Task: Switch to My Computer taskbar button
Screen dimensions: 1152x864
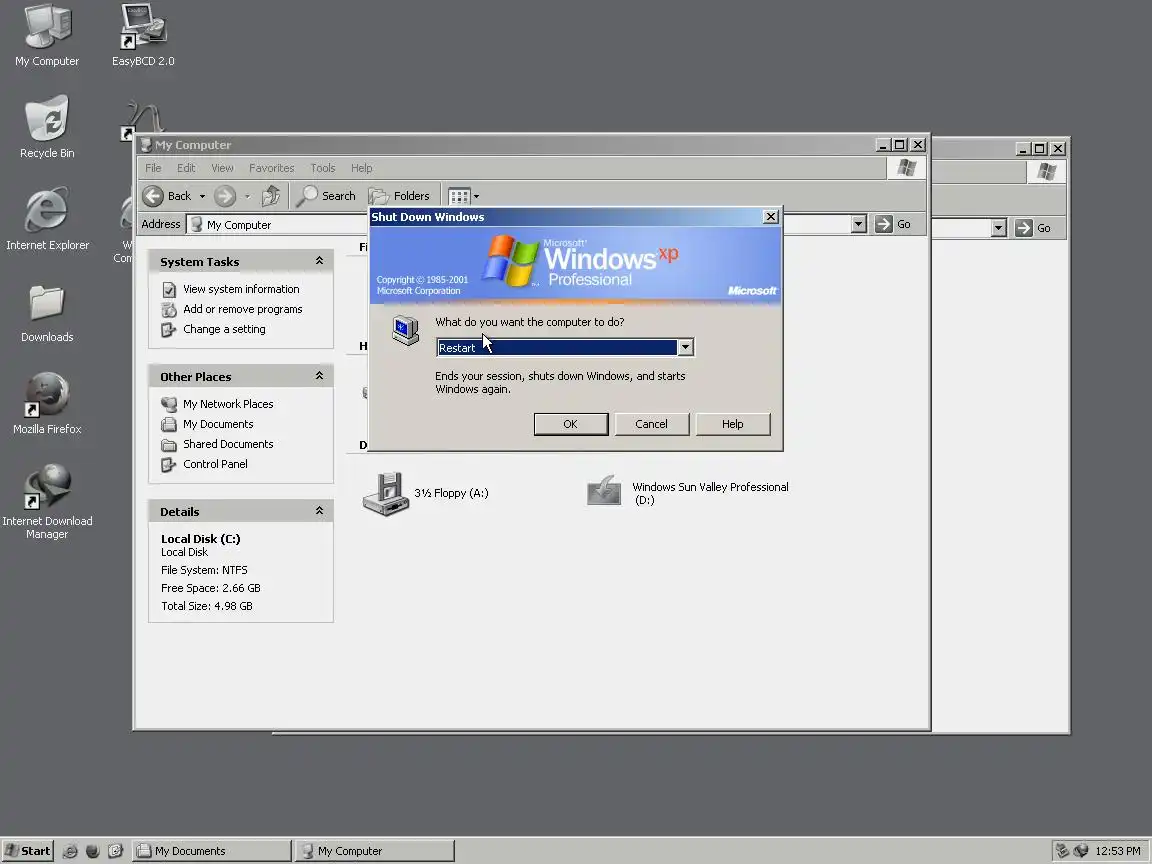Action: tap(375, 851)
